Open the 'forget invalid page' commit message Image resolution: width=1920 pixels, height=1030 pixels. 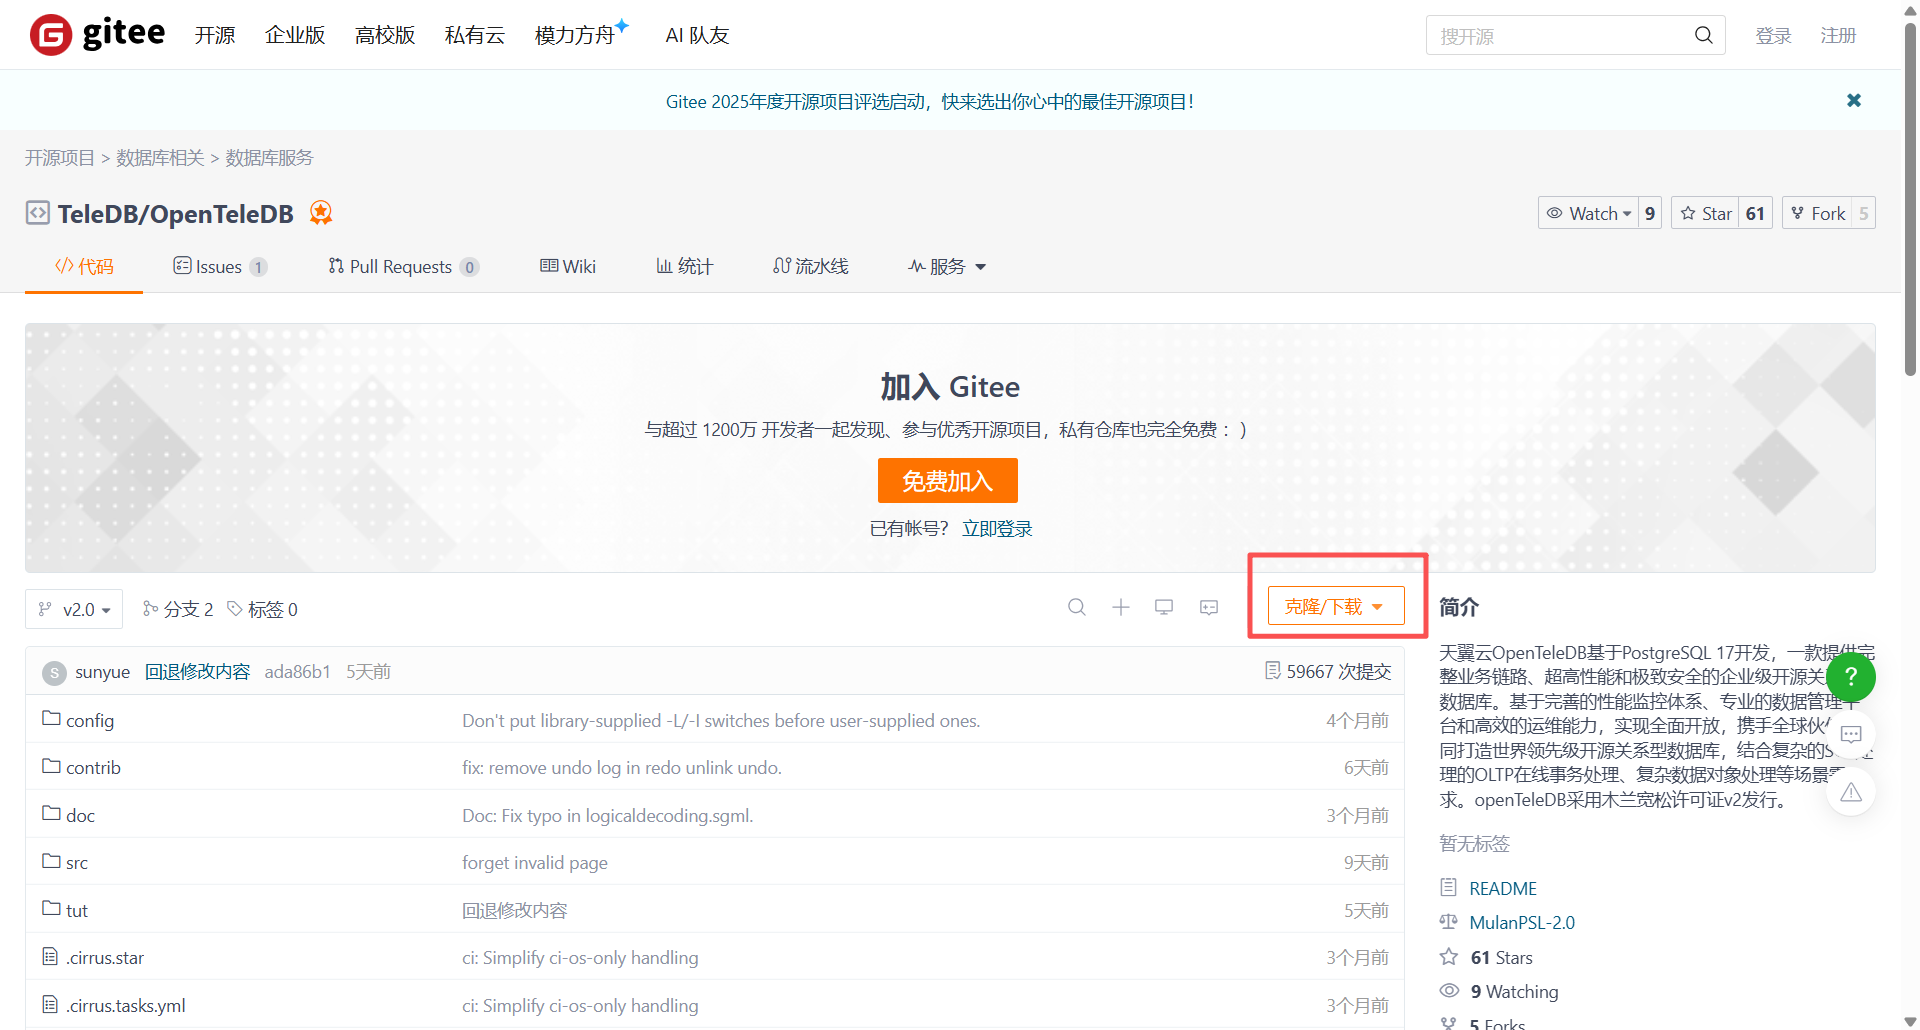535,862
